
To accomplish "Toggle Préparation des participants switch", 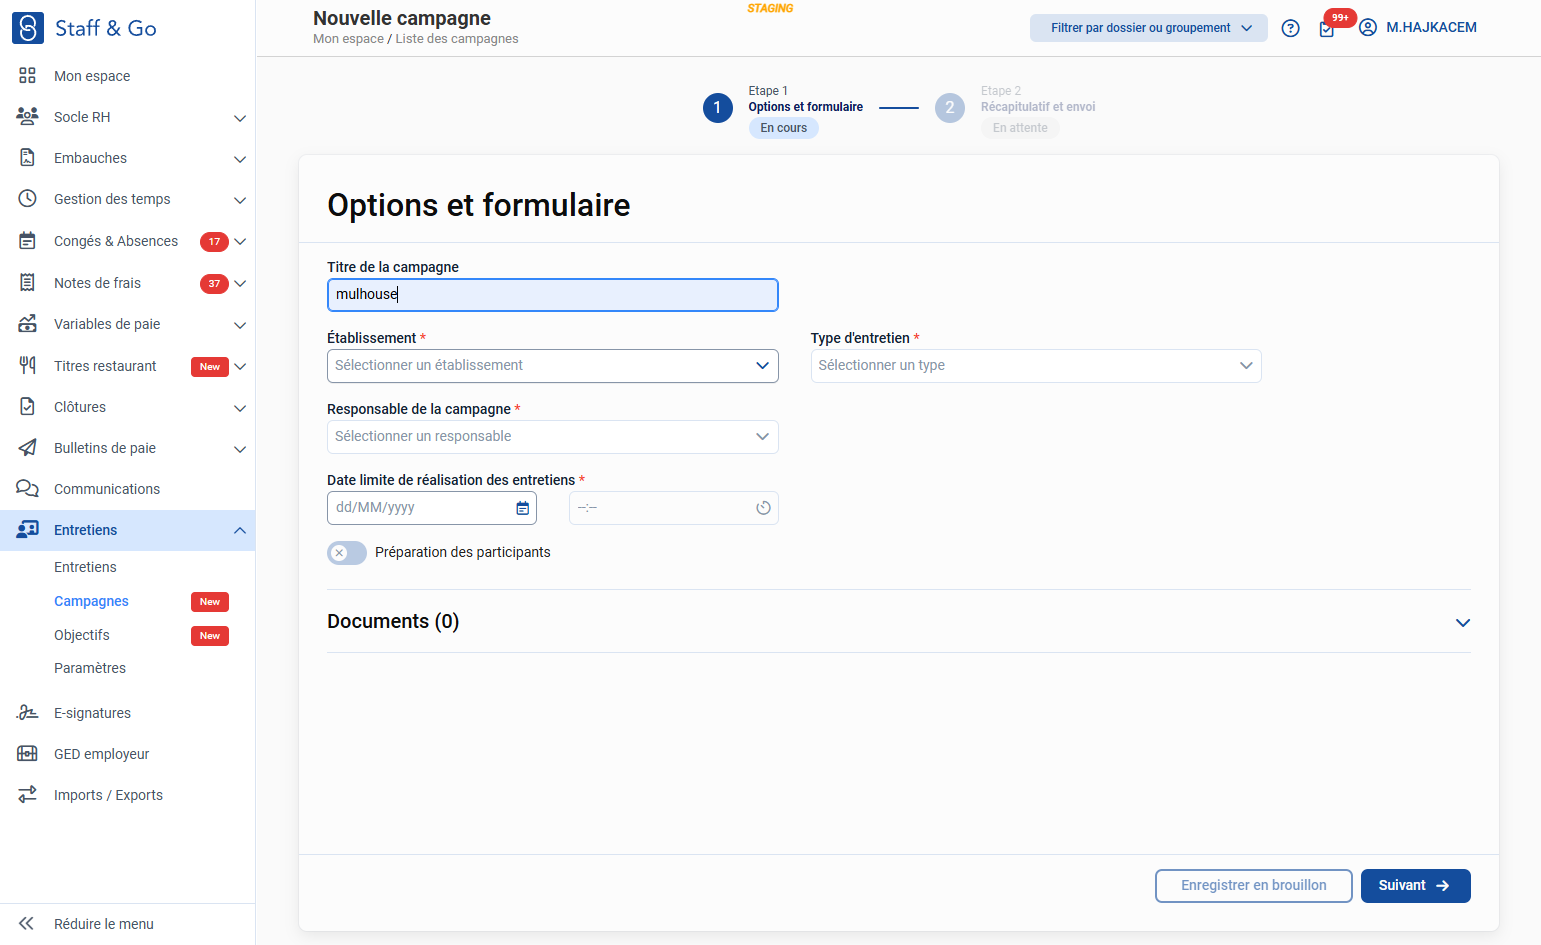I will [x=347, y=553].
